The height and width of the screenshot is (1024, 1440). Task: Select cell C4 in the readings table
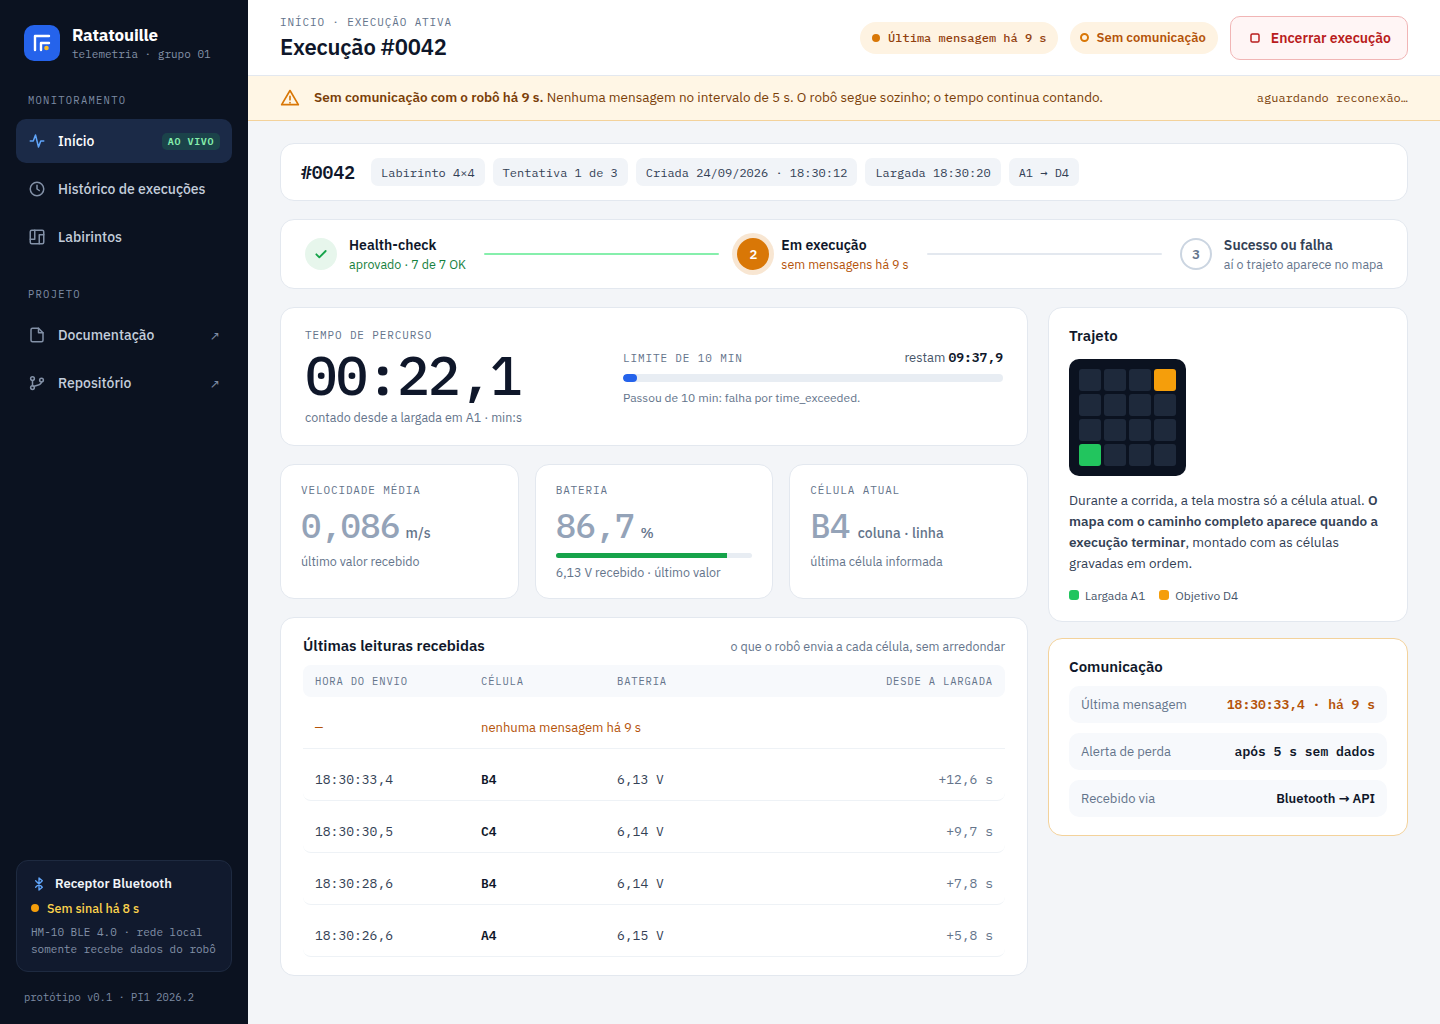489,832
